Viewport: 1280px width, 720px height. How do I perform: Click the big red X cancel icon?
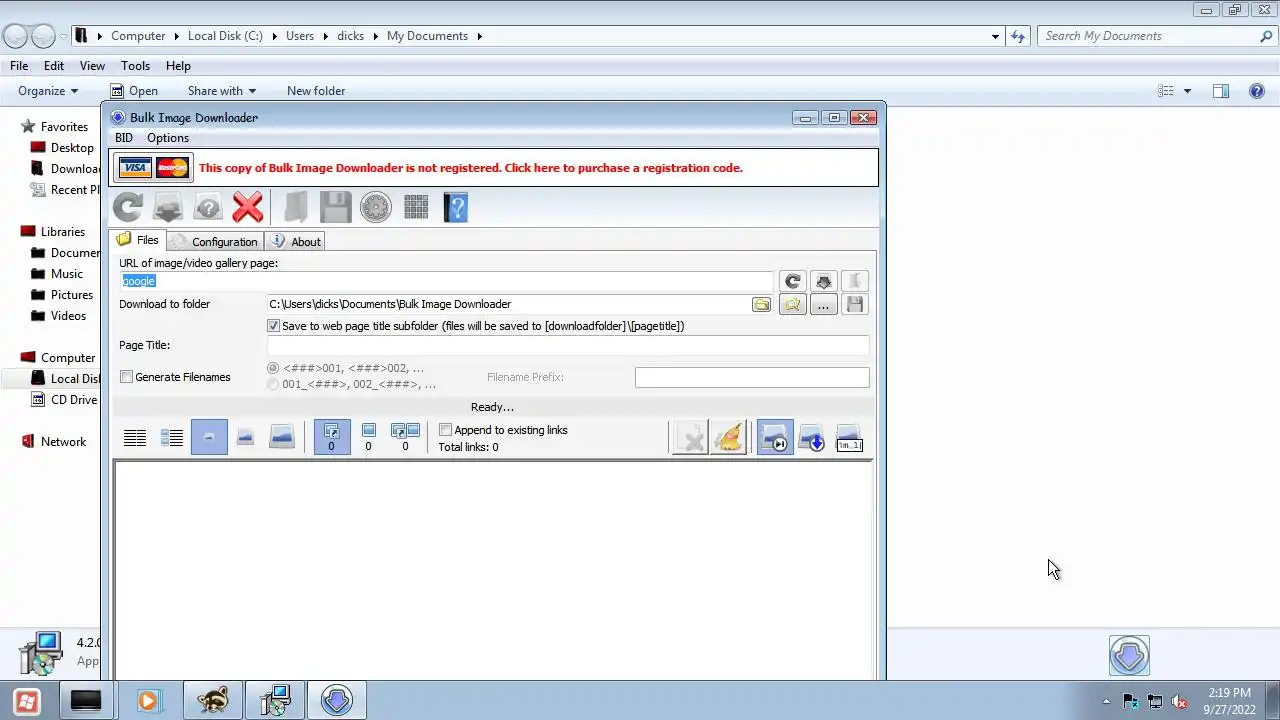click(x=248, y=207)
